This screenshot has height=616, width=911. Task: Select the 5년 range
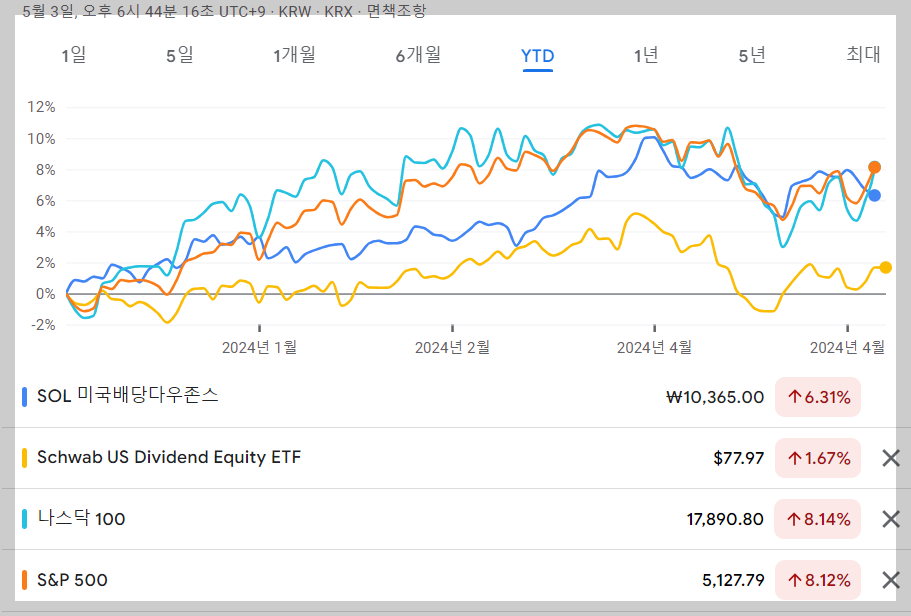[x=752, y=57]
